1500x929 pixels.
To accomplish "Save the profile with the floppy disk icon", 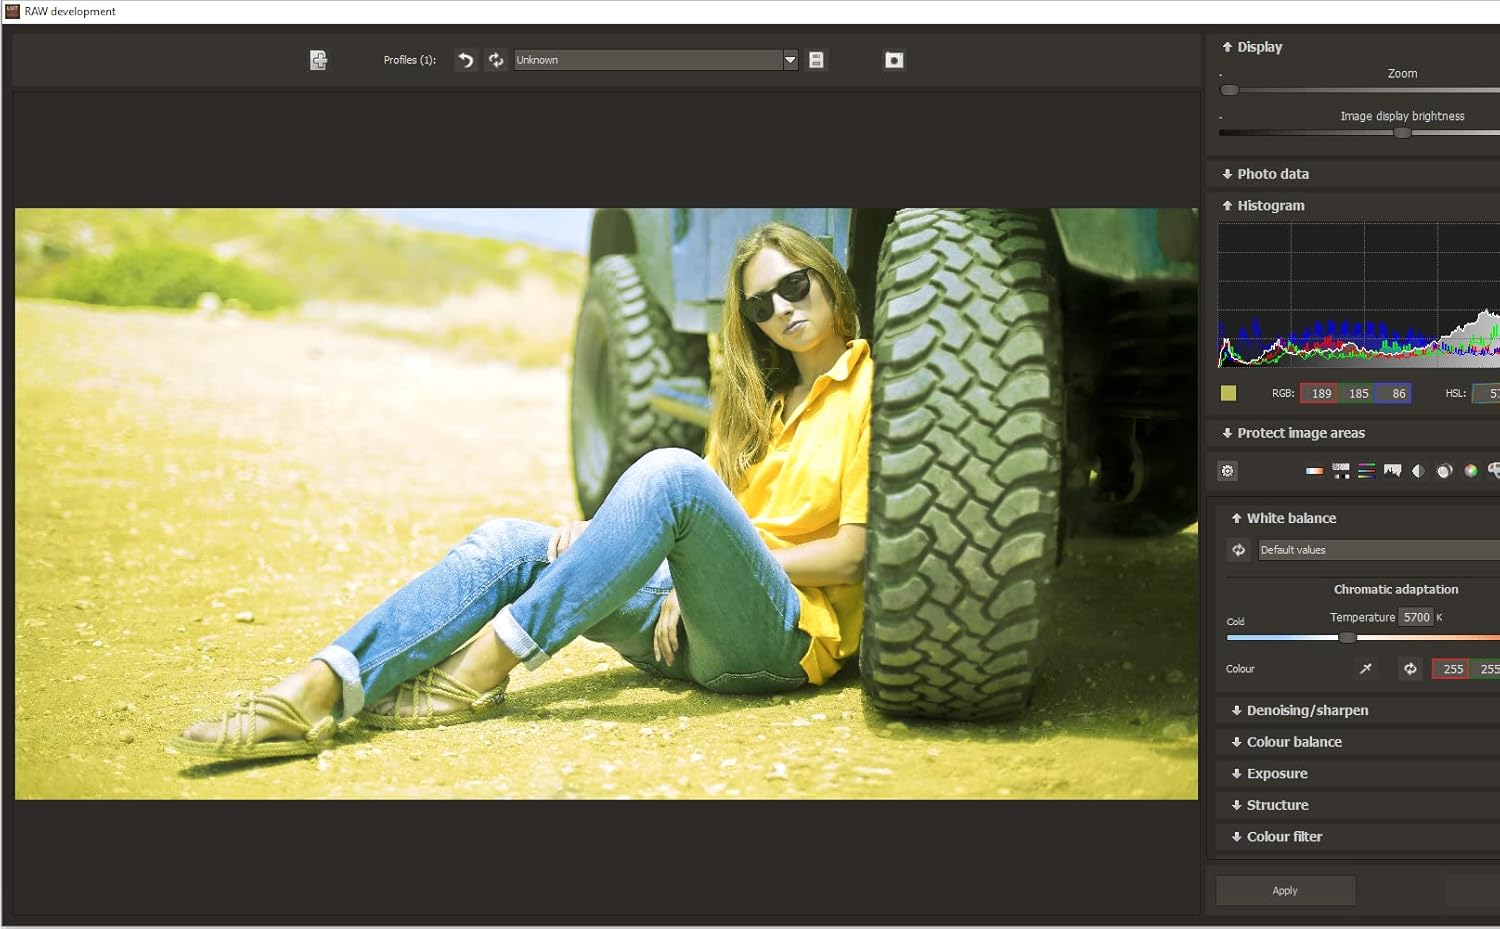I will coord(816,60).
